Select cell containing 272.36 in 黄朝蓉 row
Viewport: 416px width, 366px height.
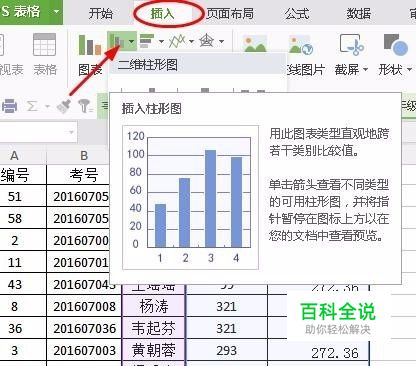point(319,352)
